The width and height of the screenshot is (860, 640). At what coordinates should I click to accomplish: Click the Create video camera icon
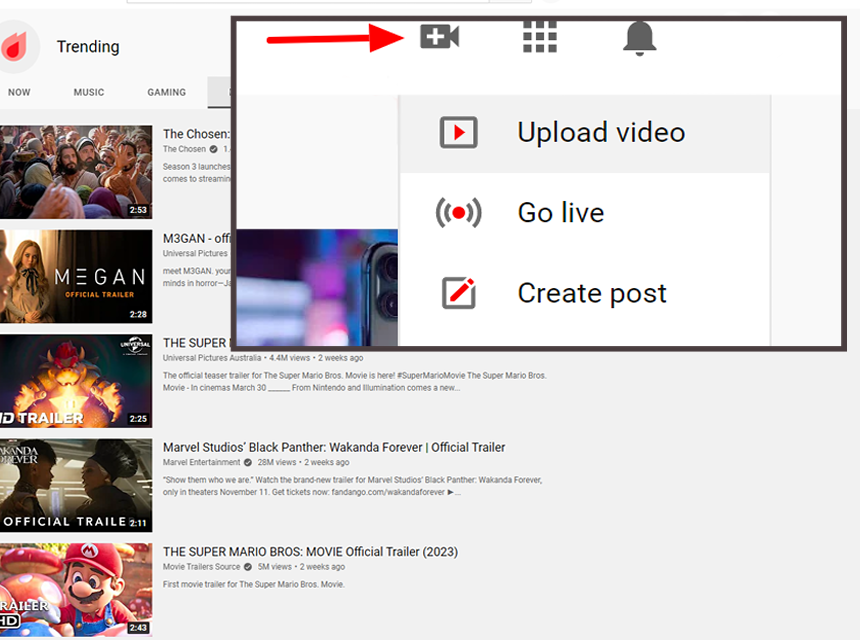pos(439,37)
